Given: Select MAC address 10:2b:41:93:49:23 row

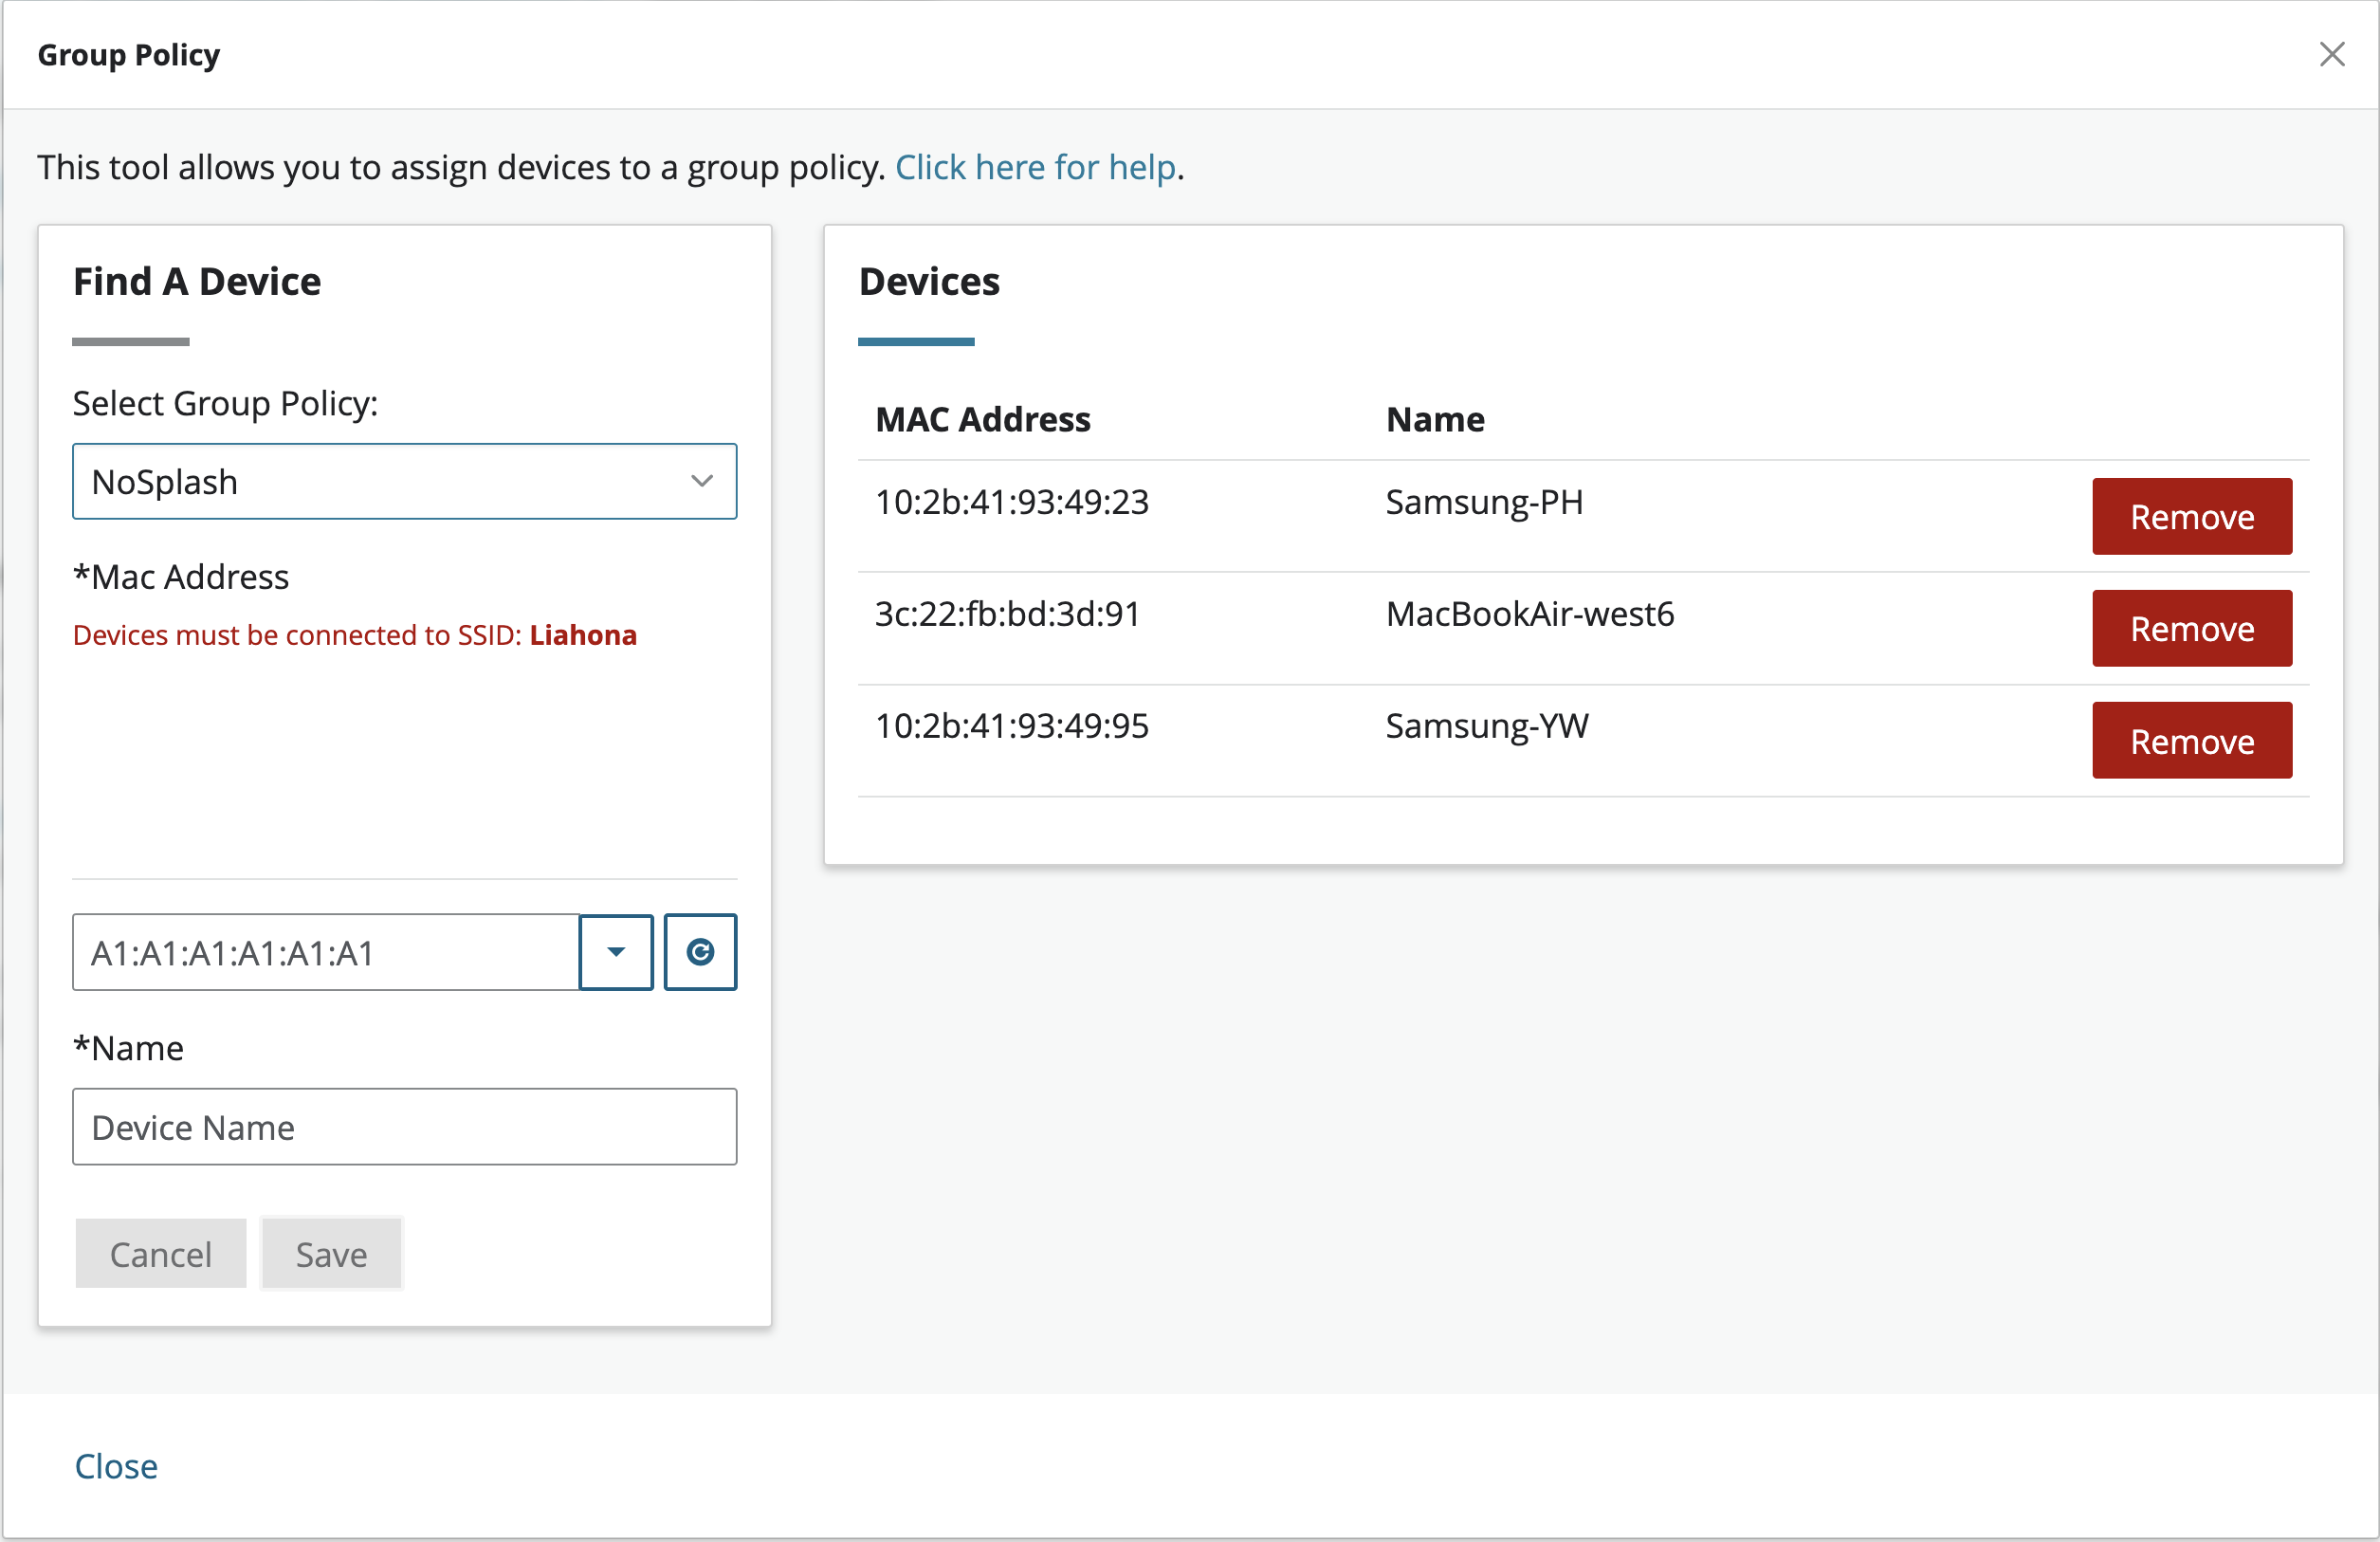Looking at the screenshot, I should point(1011,502).
